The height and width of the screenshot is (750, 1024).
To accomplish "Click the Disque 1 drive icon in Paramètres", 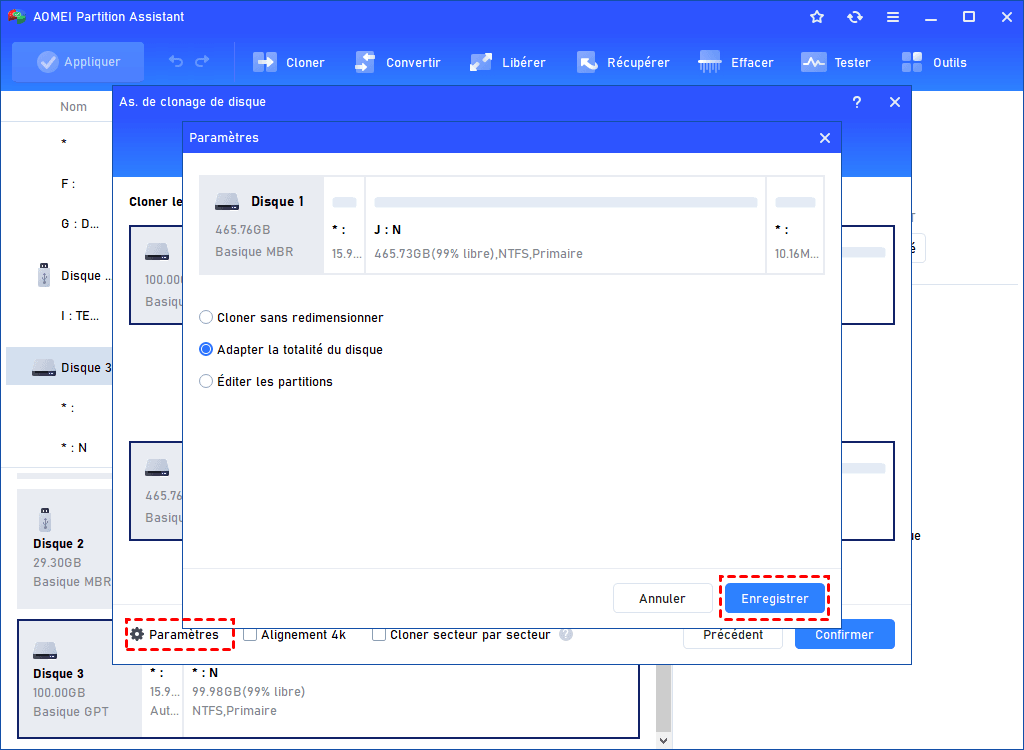I will (x=227, y=201).
